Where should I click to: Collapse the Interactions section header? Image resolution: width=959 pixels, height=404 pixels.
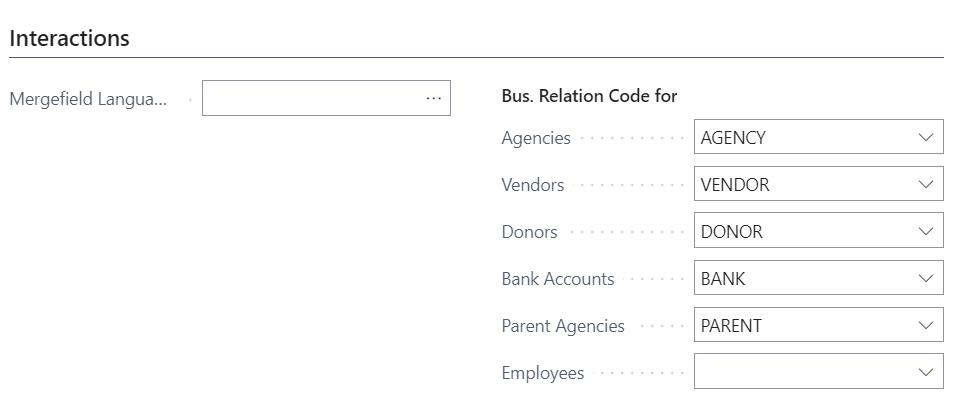coord(70,39)
